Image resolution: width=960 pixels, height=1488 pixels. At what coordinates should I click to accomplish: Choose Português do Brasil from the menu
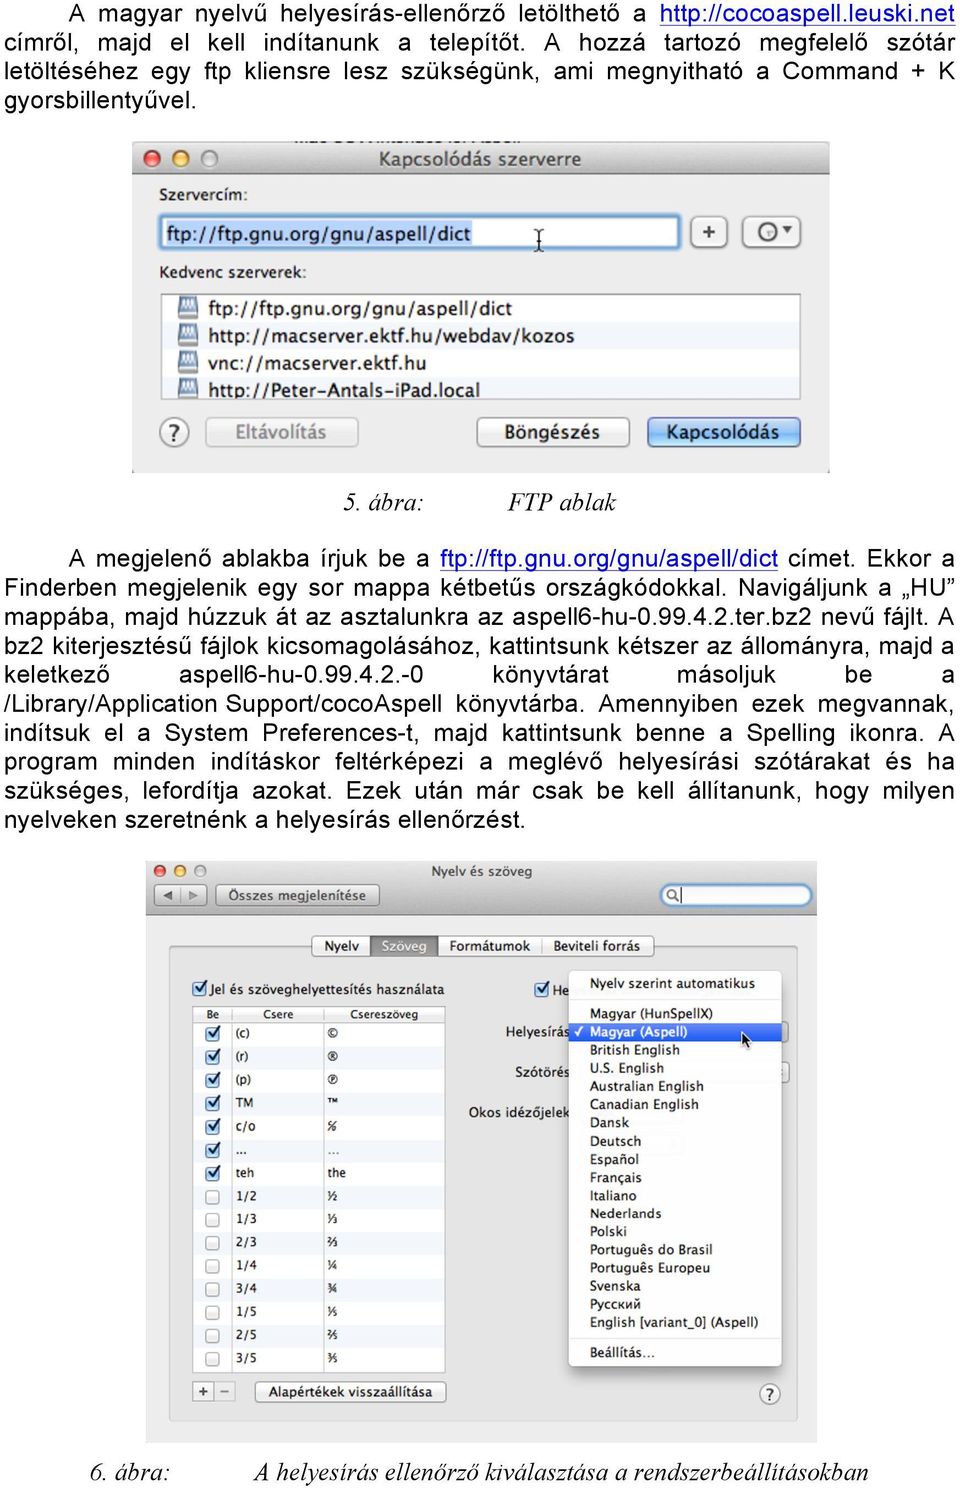point(675,1249)
